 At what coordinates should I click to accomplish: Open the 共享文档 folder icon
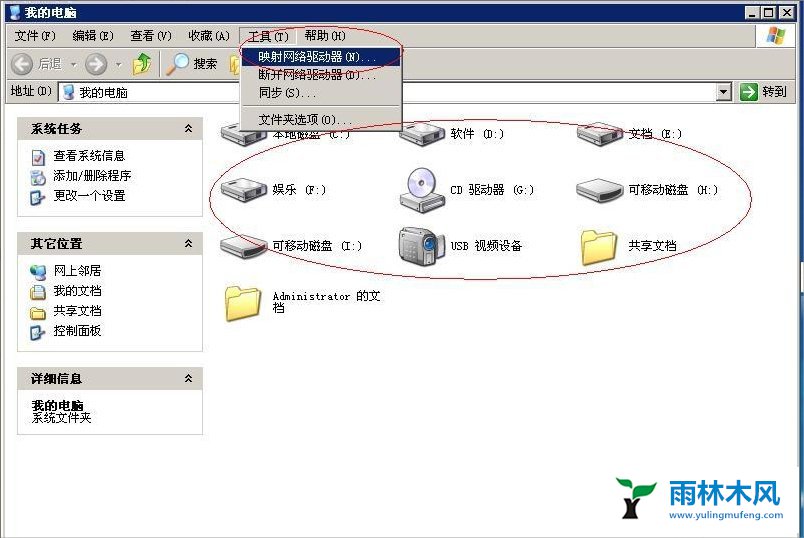point(600,246)
